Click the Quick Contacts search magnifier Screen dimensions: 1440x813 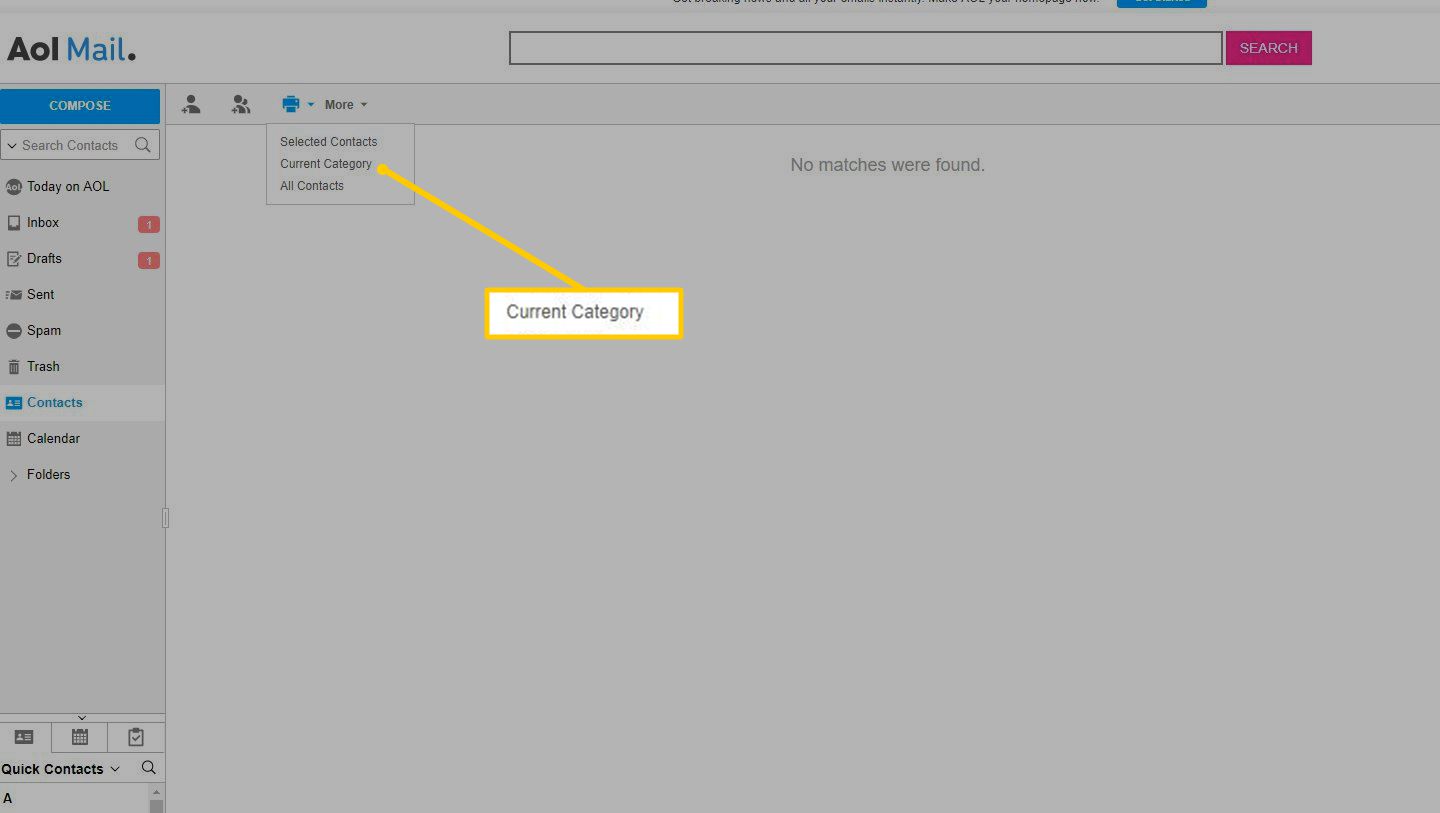pyautogui.click(x=149, y=768)
